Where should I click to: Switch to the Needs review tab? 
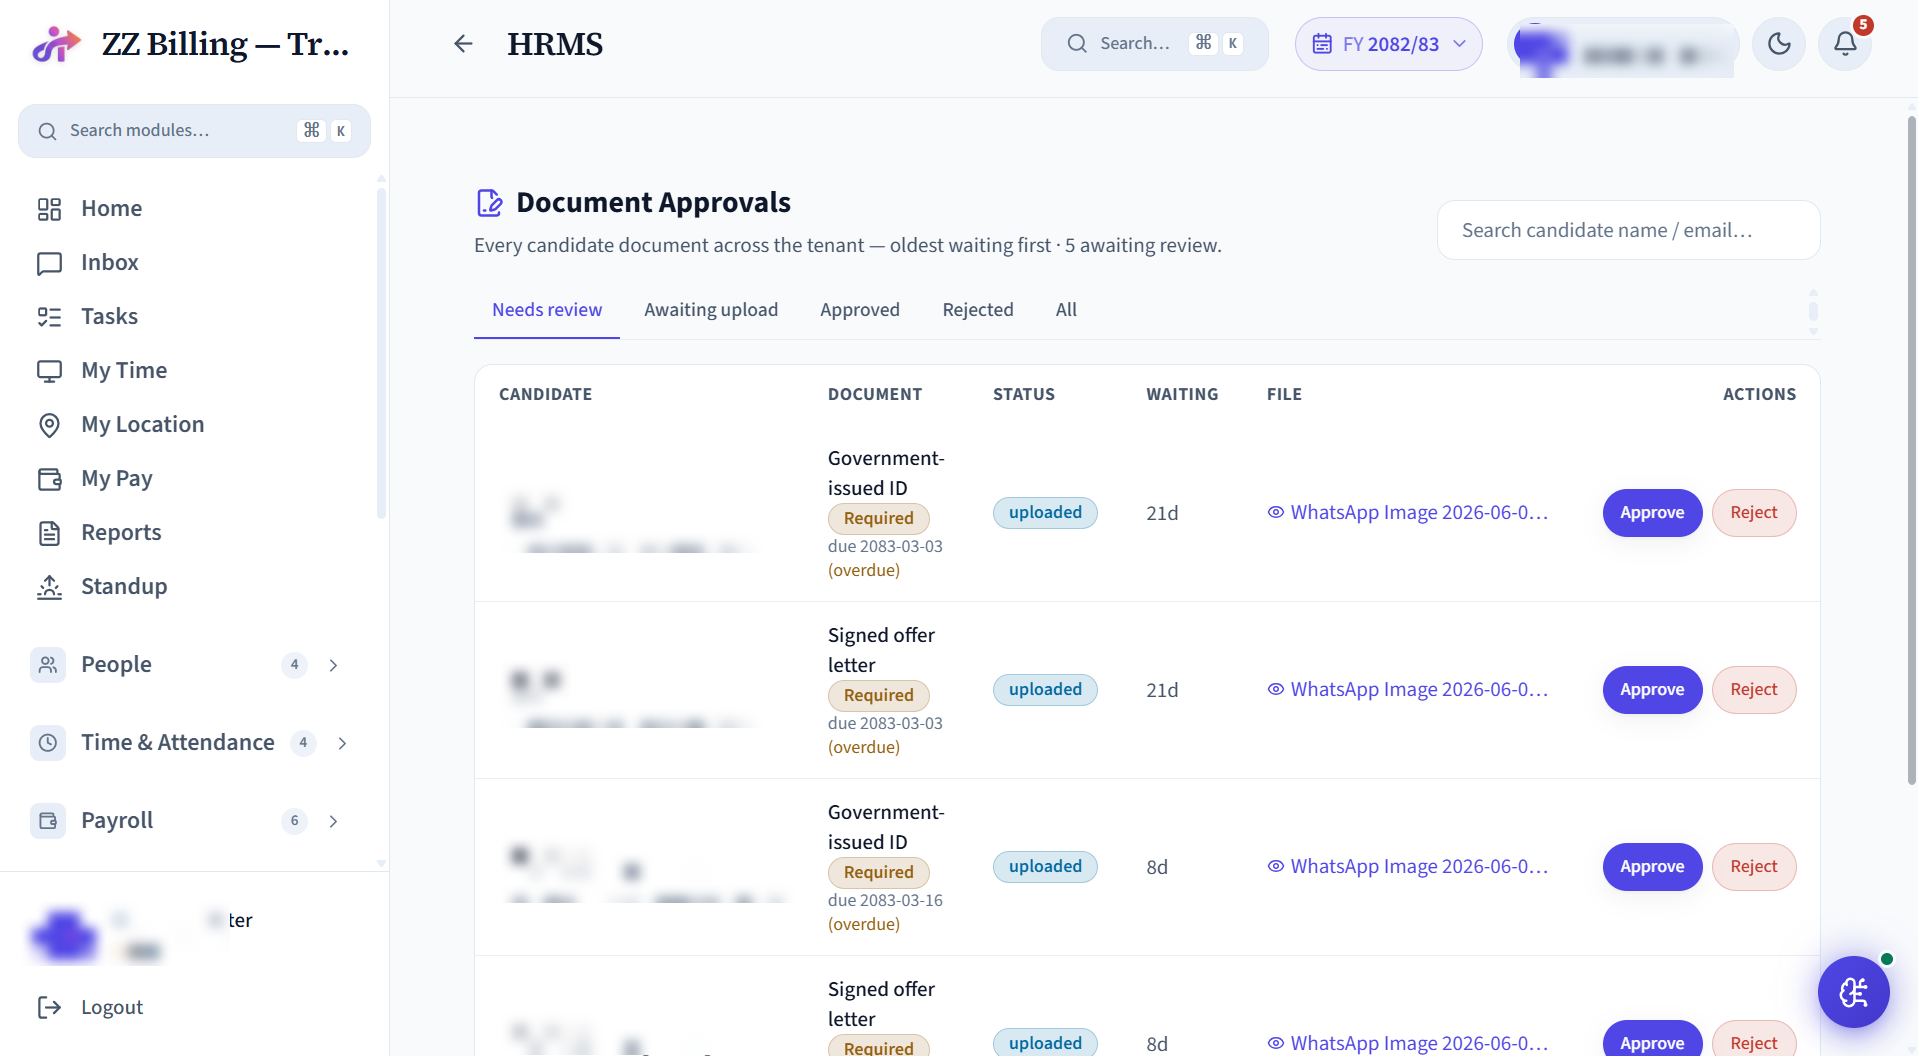[547, 310]
